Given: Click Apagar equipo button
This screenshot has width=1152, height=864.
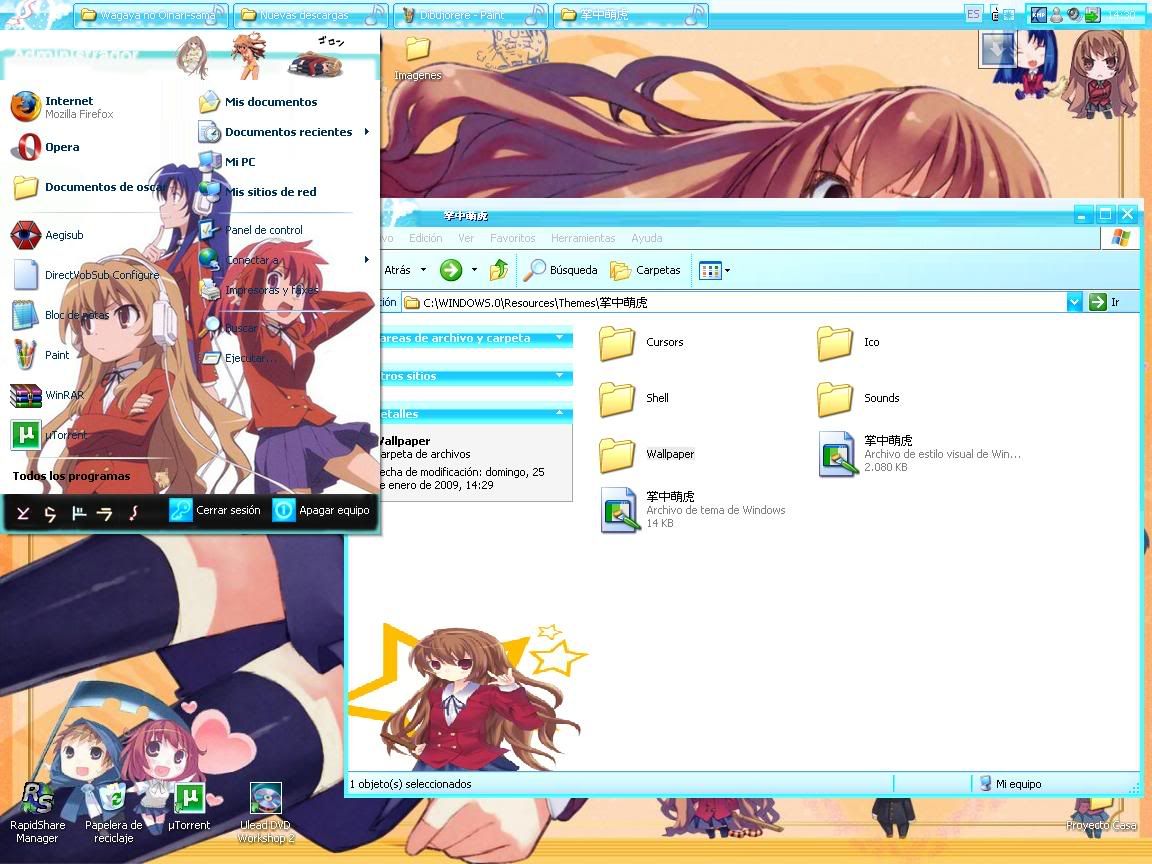Looking at the screenshot, I should point(321,510).
